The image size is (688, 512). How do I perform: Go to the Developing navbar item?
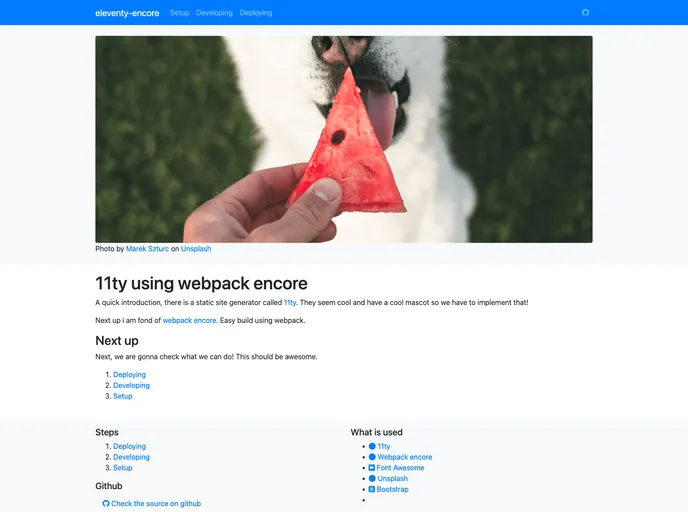(214, 13)
